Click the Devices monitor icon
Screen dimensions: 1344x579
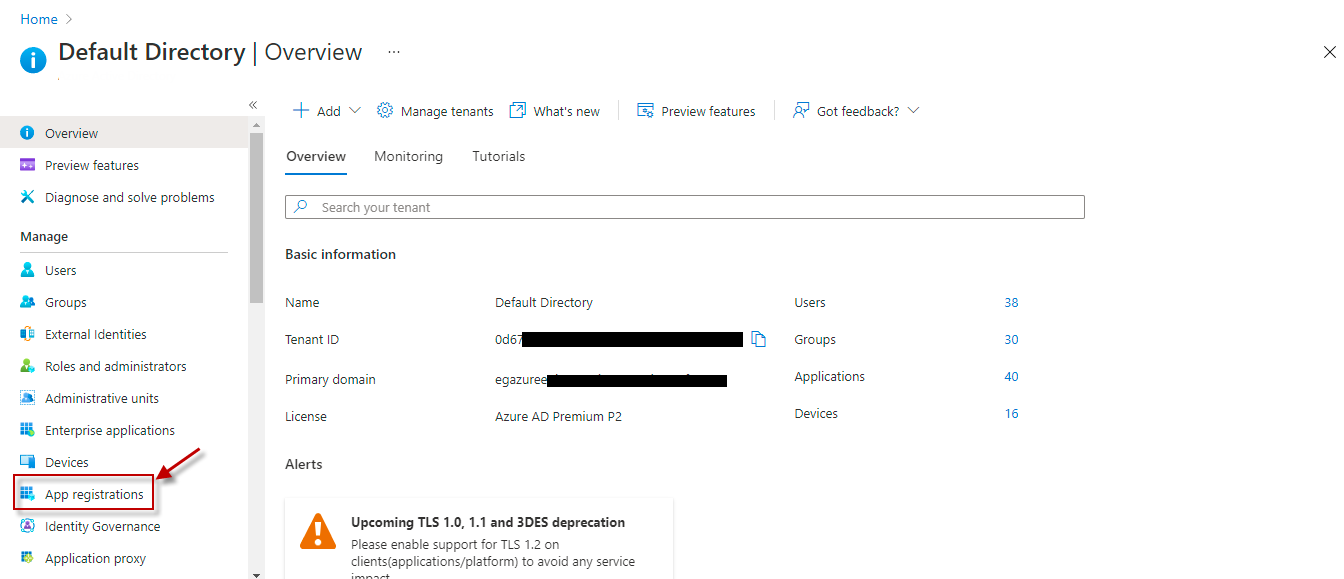(x=27, y=462)
